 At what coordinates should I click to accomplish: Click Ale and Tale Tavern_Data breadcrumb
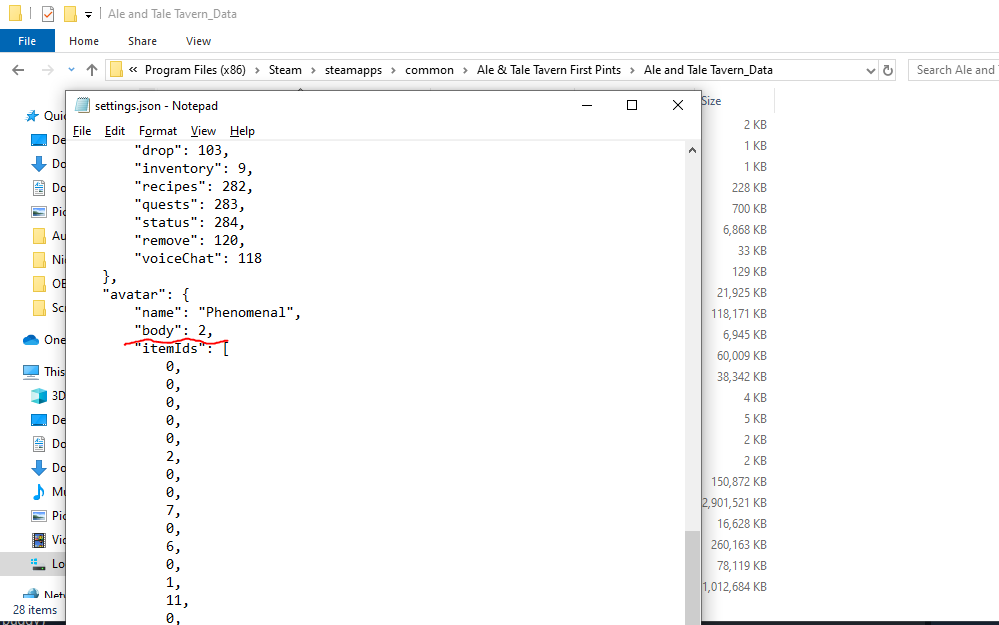(708, 70)
